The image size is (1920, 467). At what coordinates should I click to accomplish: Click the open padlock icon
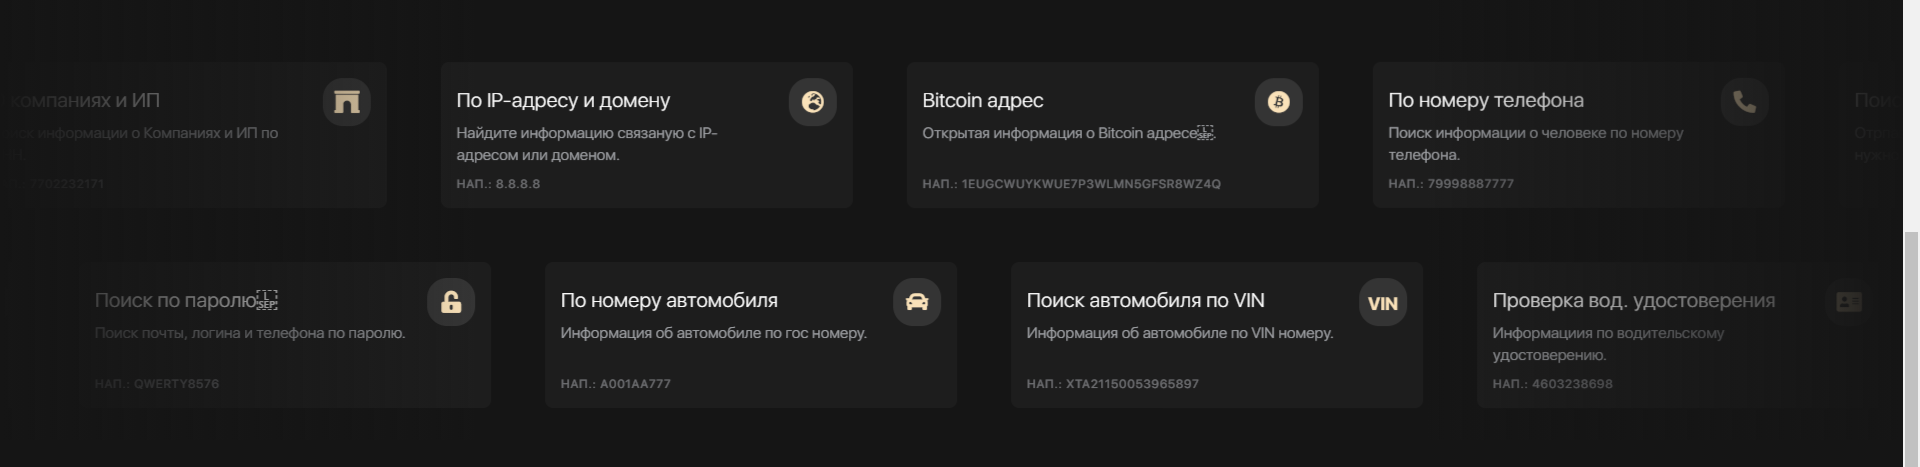coord(451,302)
